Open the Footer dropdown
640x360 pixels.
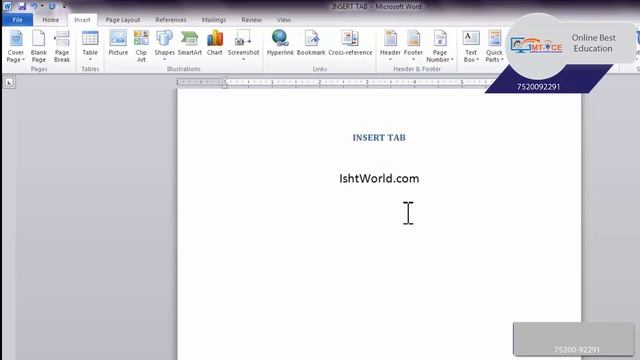[413, 46]
